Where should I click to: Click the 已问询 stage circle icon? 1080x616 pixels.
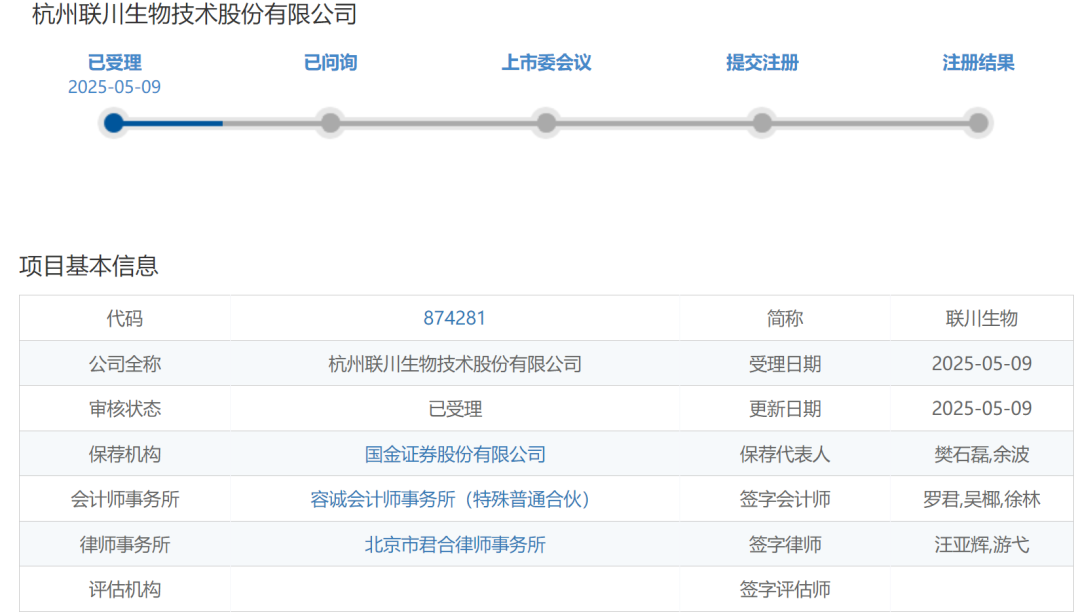pyautogui.click(x=330, y=123)
